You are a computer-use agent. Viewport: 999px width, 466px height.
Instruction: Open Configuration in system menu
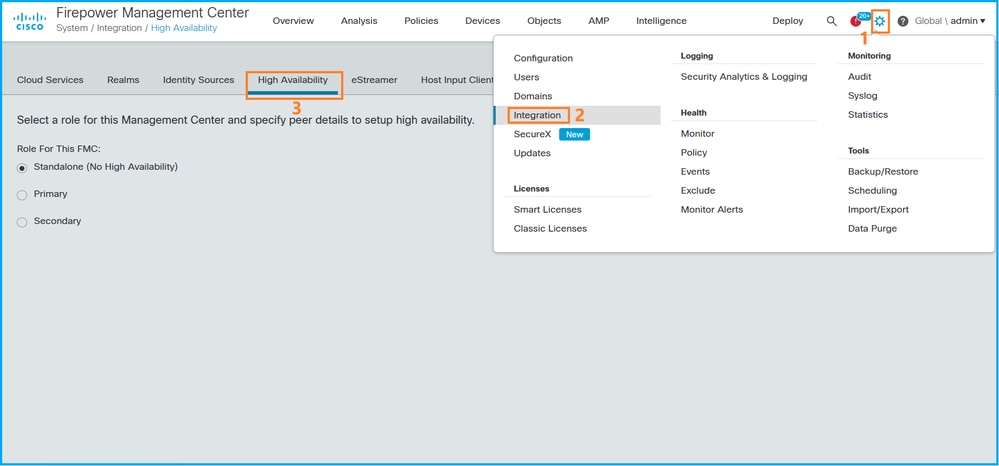[x=543, y=58]
